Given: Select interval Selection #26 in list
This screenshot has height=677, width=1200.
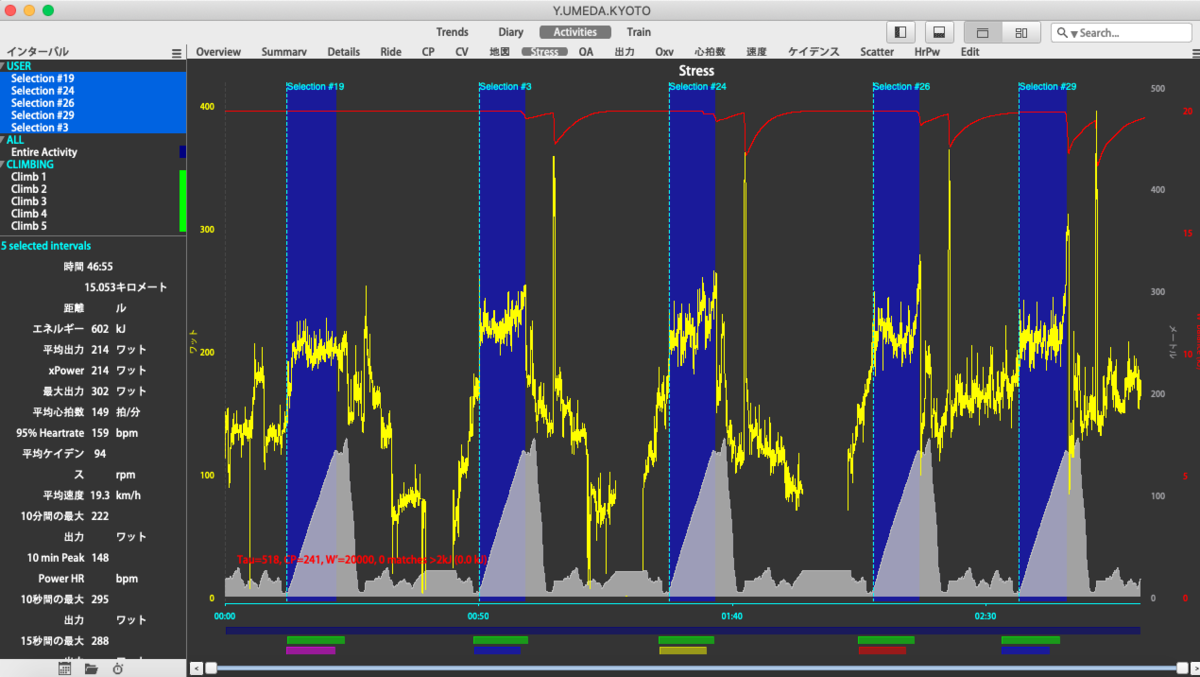Looking at the screenshot, I should click(x=93, y=103).
